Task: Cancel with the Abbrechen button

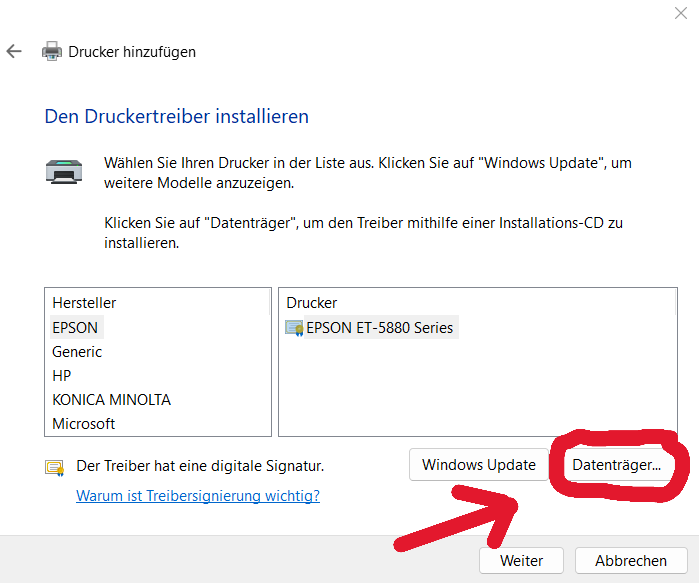Action: 631,561
